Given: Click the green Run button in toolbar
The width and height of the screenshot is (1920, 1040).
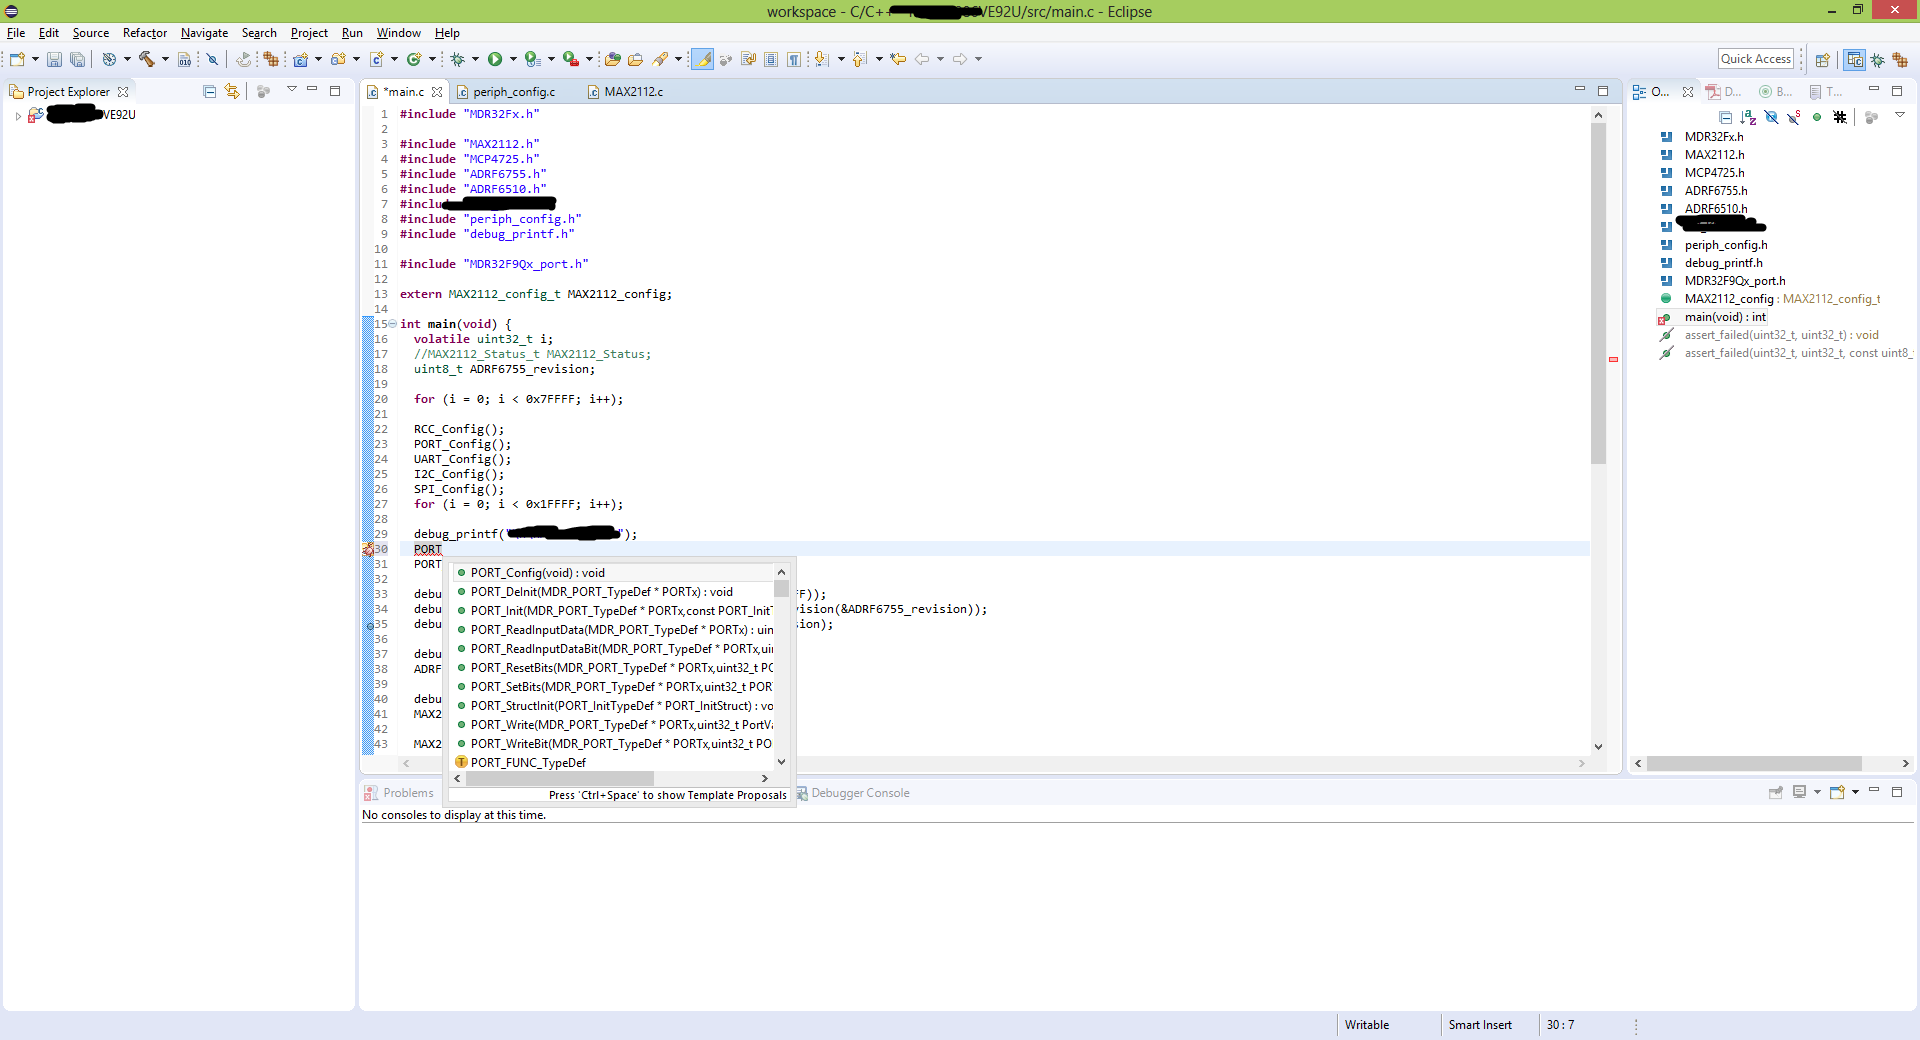Looking at the screenshot, I should pos(494,59).
